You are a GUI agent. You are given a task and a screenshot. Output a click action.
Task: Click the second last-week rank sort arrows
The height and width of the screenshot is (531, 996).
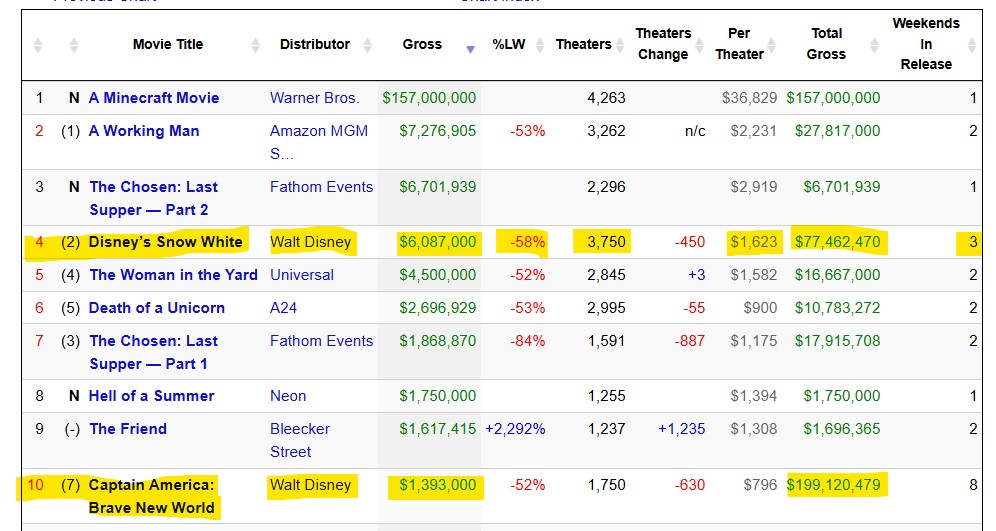pos(74,45)
